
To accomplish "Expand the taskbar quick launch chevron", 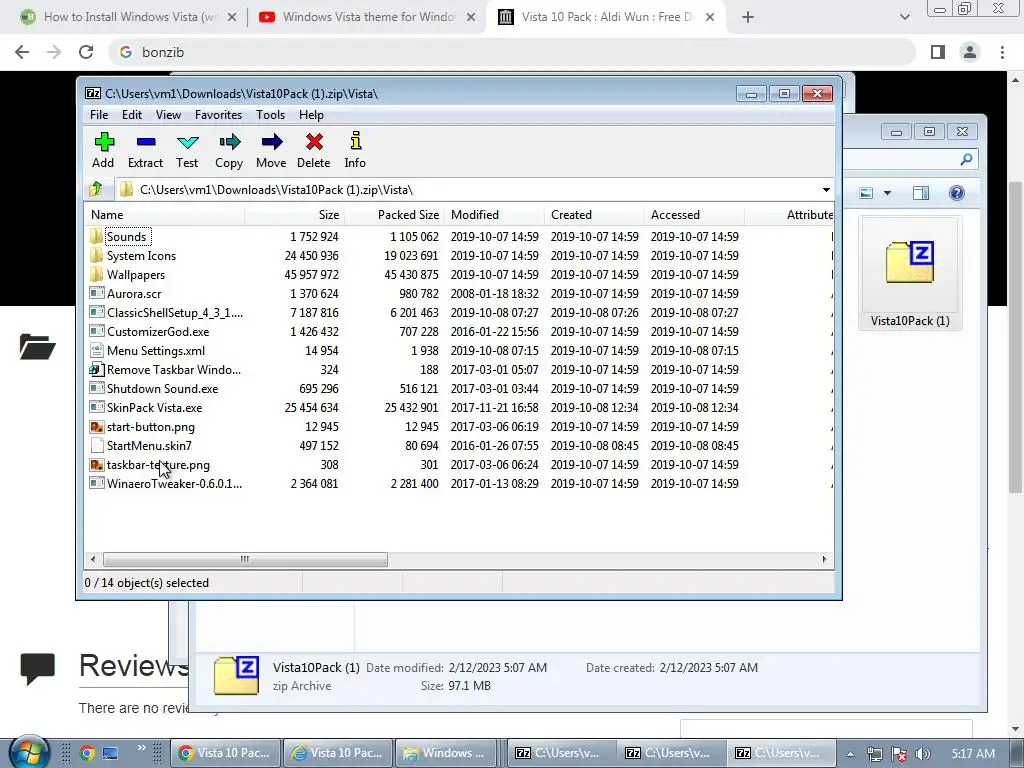I will (x=142, y=748).
